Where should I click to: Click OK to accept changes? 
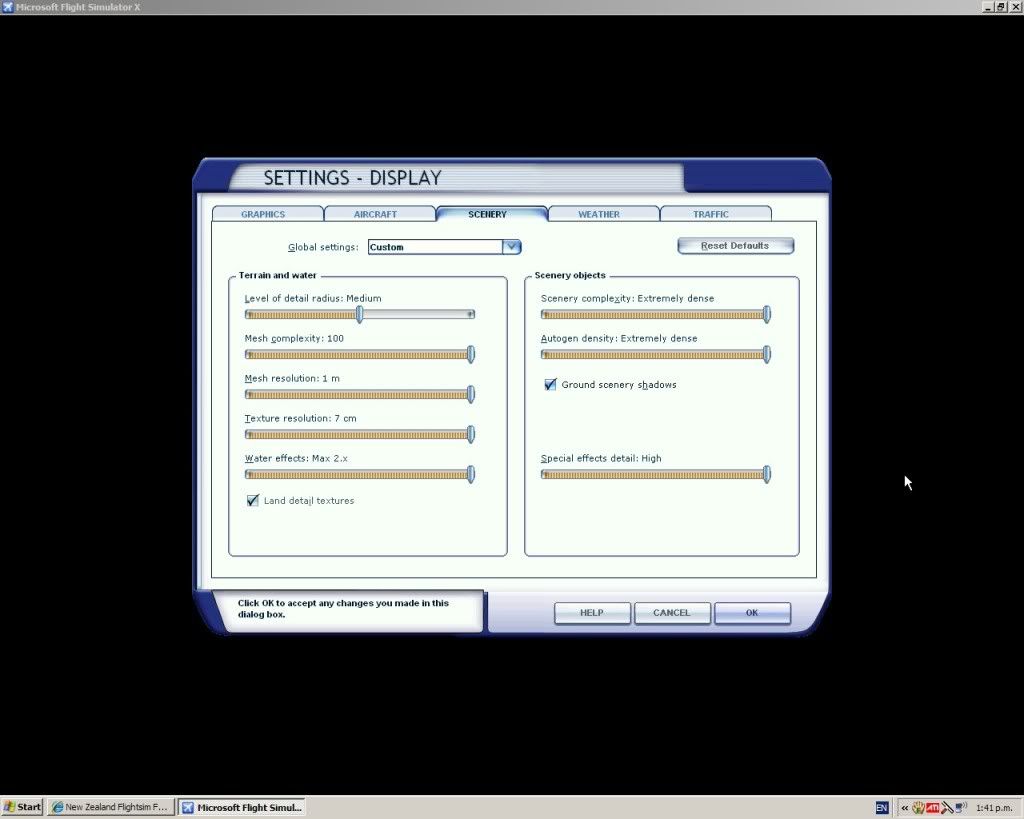pyautogui.click(x=752, y=613)
